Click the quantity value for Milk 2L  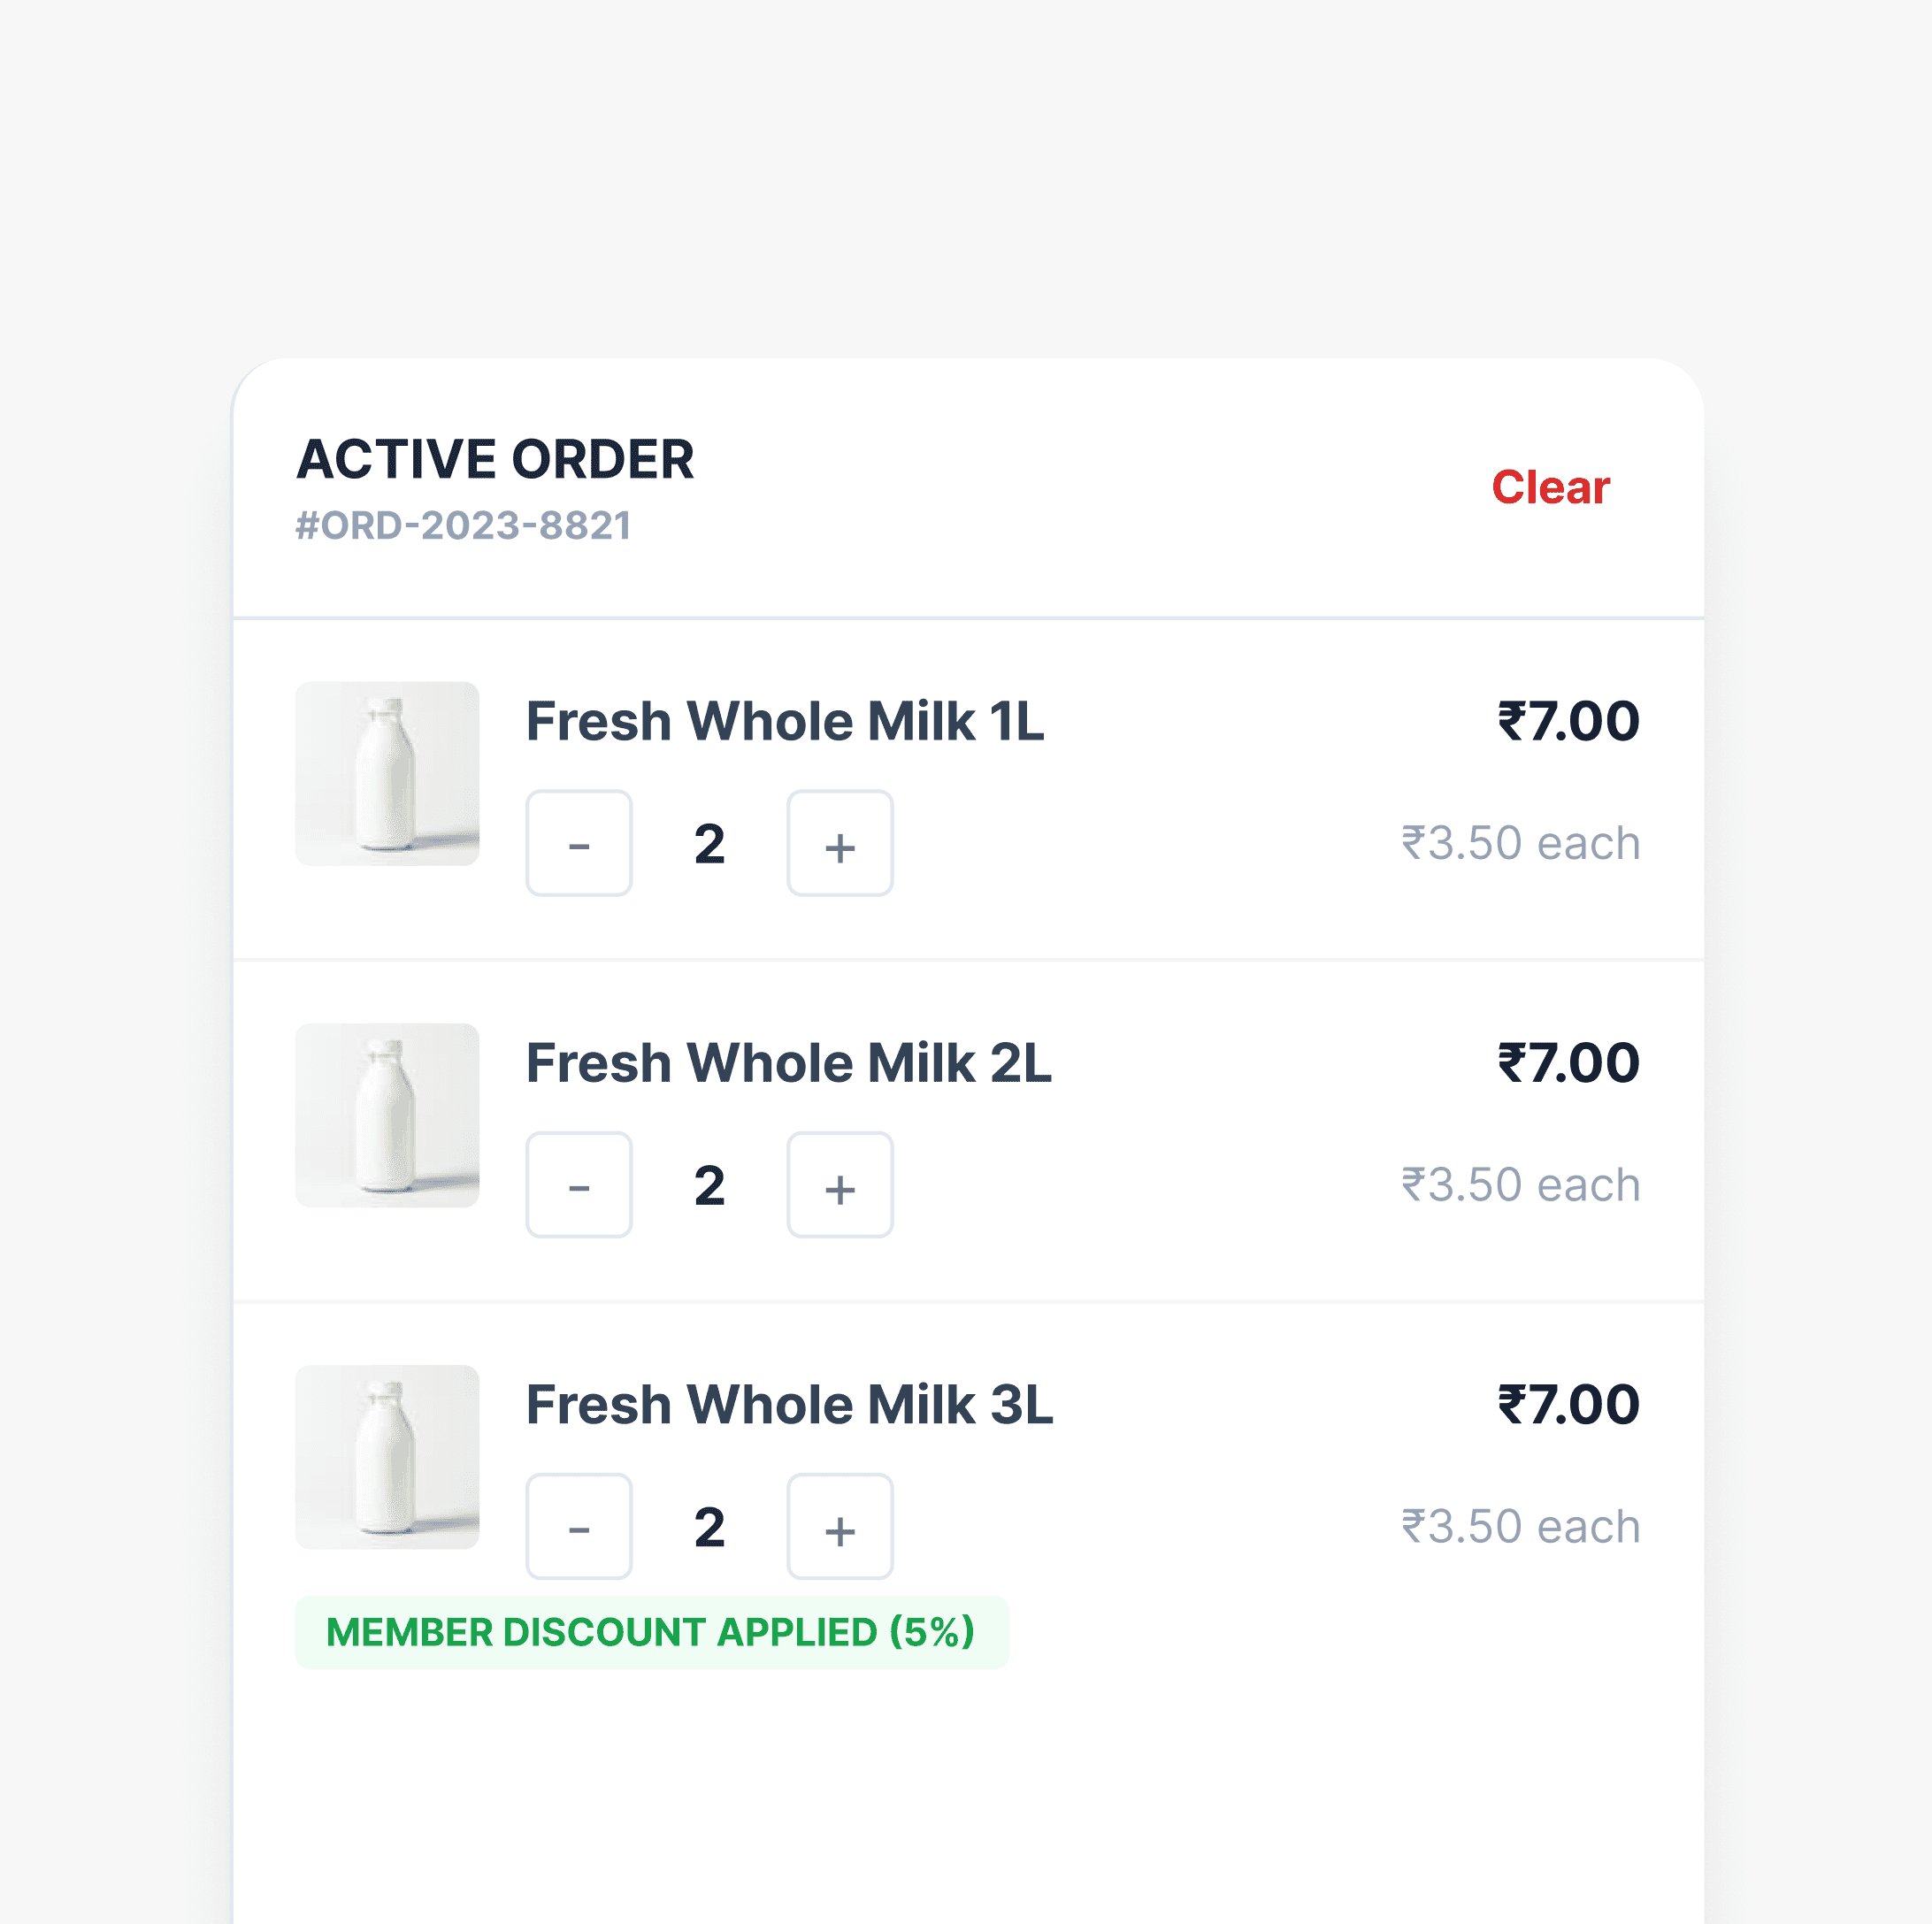(x=710, y=1186)
